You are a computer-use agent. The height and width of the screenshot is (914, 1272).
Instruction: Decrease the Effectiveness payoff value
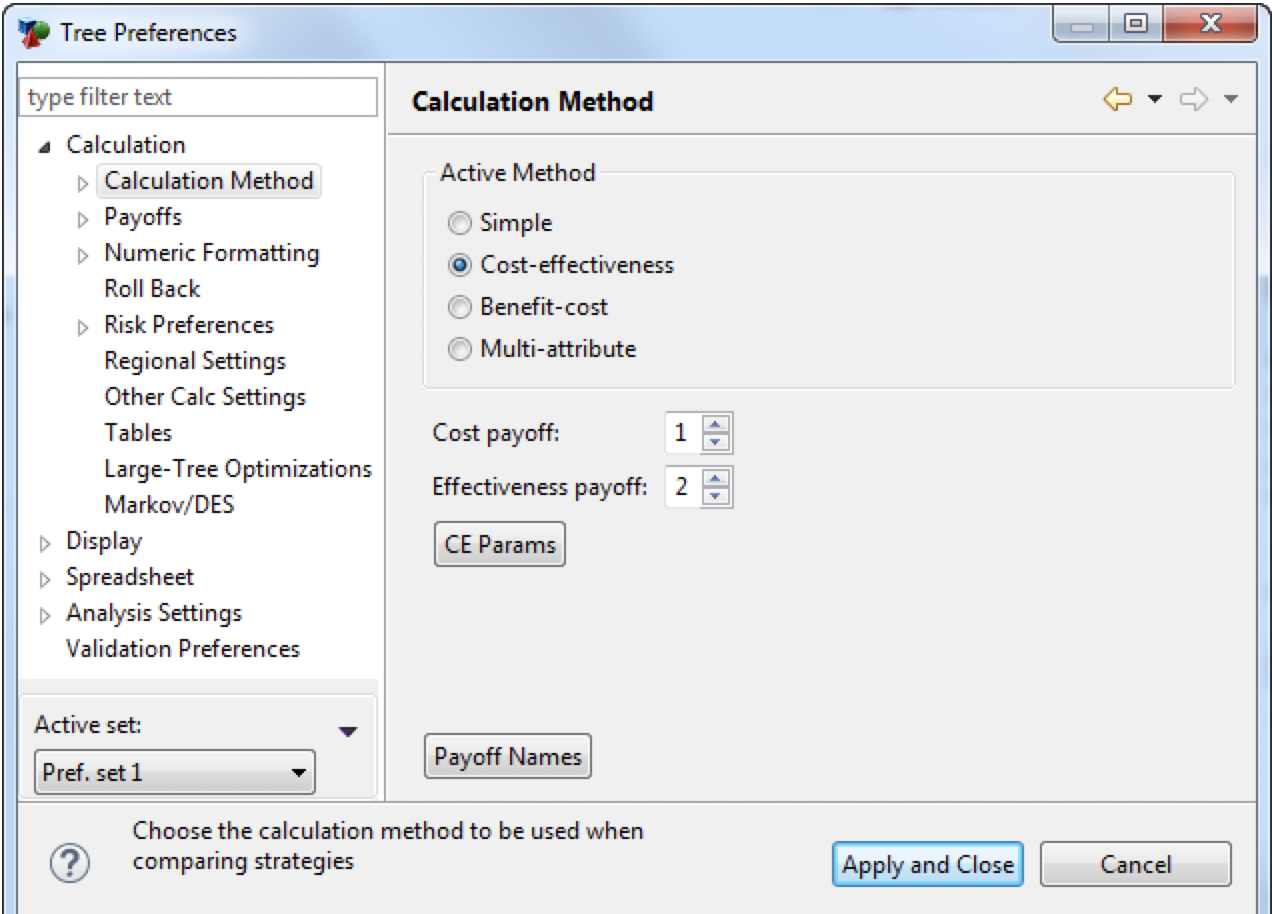[717, 496]
